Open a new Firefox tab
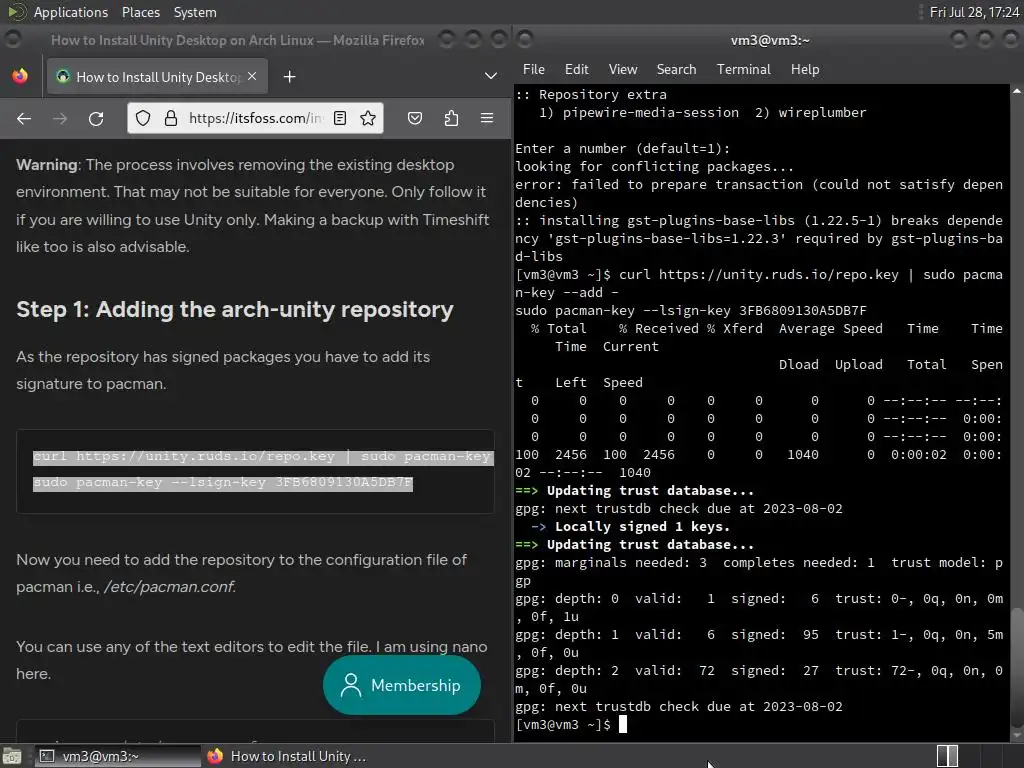The height and width of the screenshot is (768, 1024). [289, 77]
